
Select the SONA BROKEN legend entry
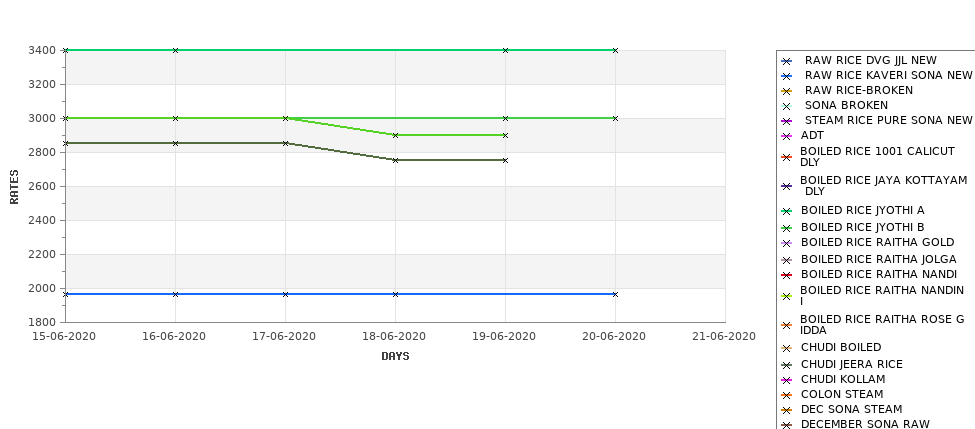click(x=846, y=105)
